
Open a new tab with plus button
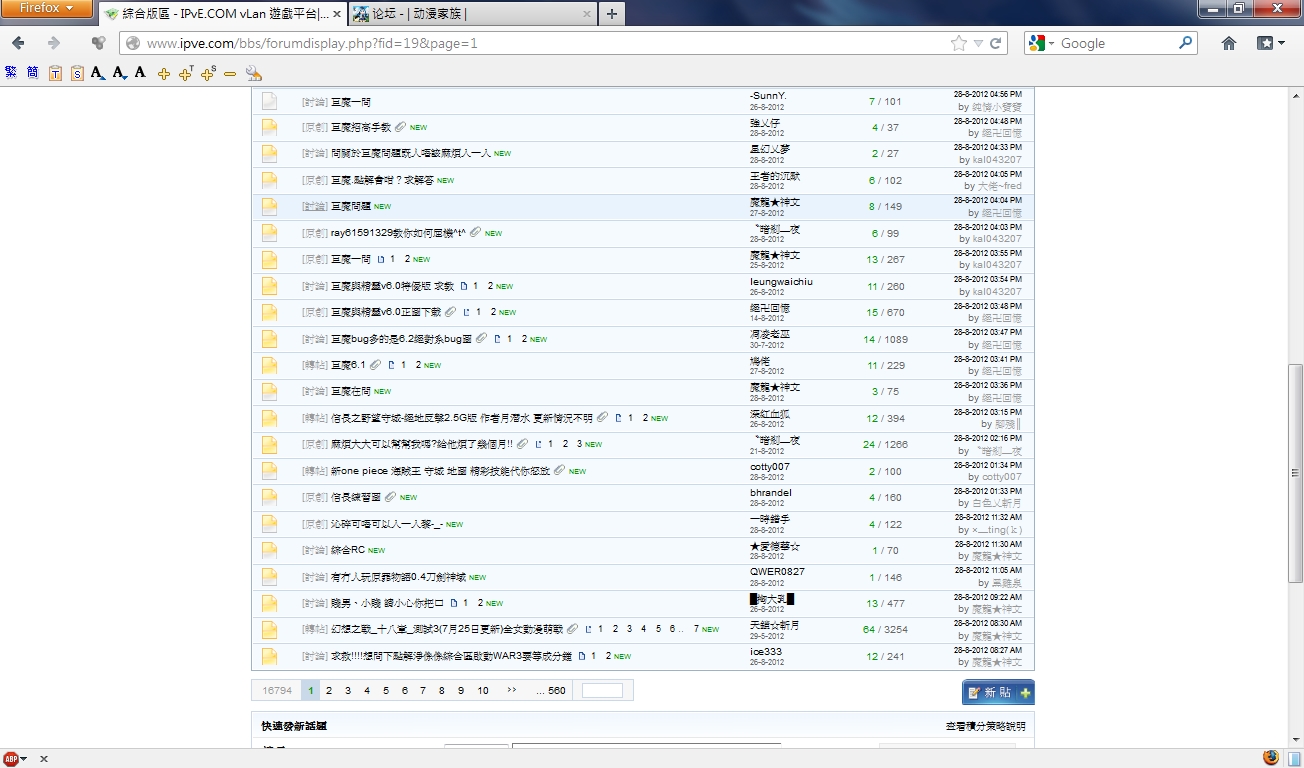[x=612, y=14]
